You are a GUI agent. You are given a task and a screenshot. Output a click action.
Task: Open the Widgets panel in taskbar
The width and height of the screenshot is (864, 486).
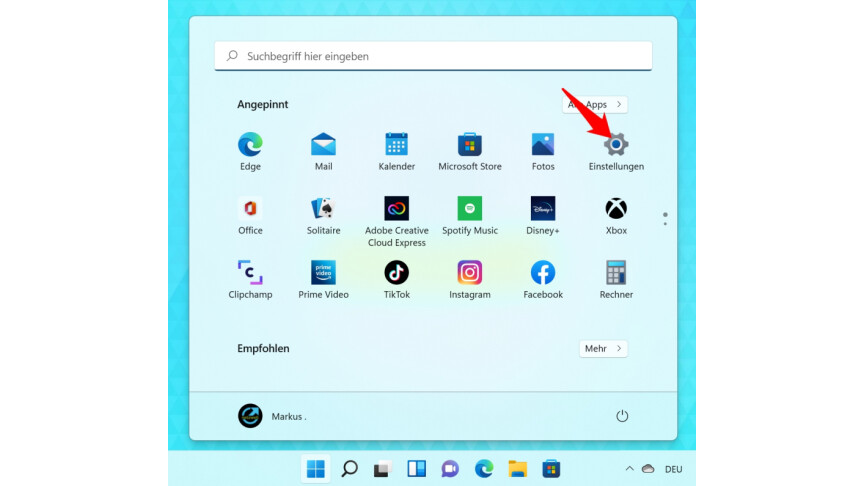[x=417, y=469]
